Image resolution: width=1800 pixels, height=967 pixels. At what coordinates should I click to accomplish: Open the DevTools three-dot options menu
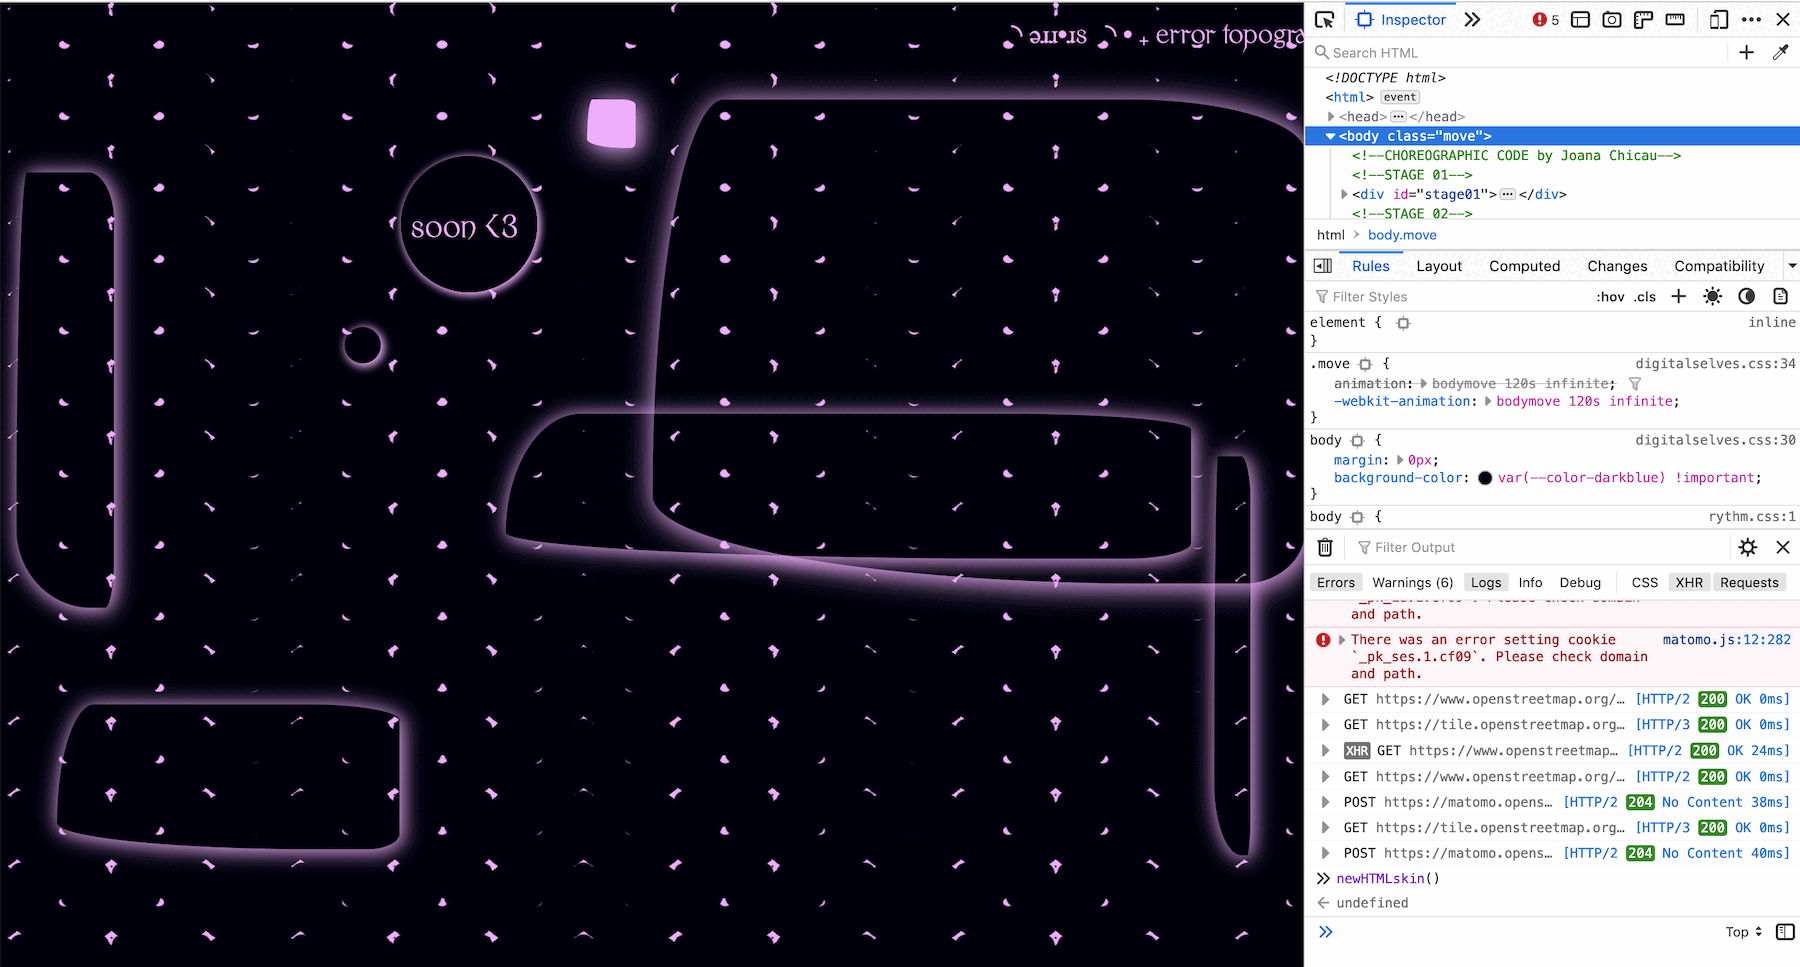pos(1751,20)
